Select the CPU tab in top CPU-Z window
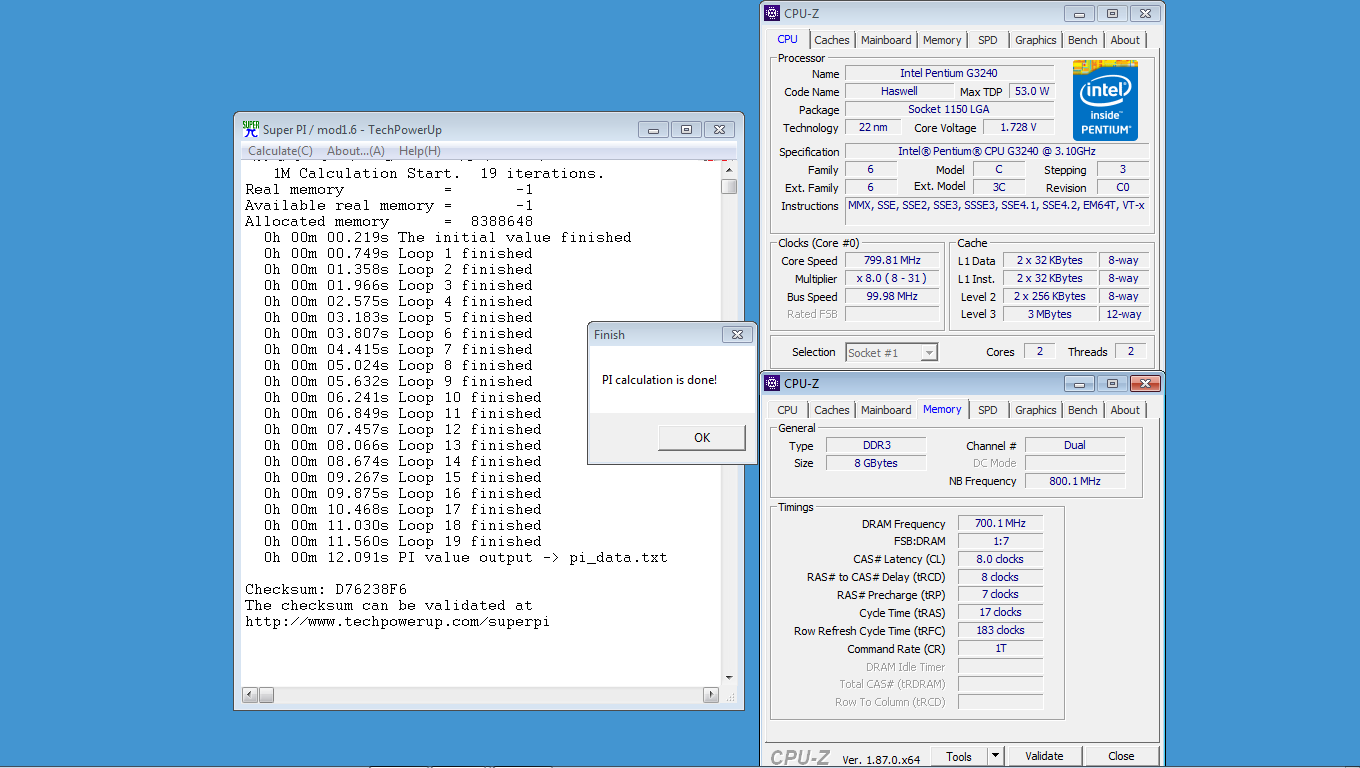This screenshot has height=768, width=1360. pyautogui.click(x=788, y=40)
